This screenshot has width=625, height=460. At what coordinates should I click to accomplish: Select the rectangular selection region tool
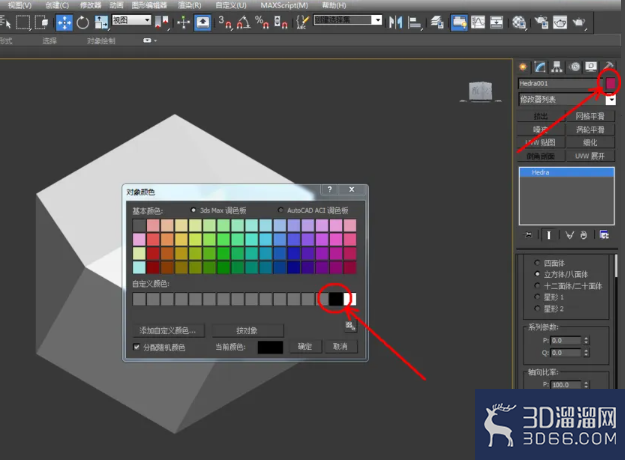click(x=23, y=22)
